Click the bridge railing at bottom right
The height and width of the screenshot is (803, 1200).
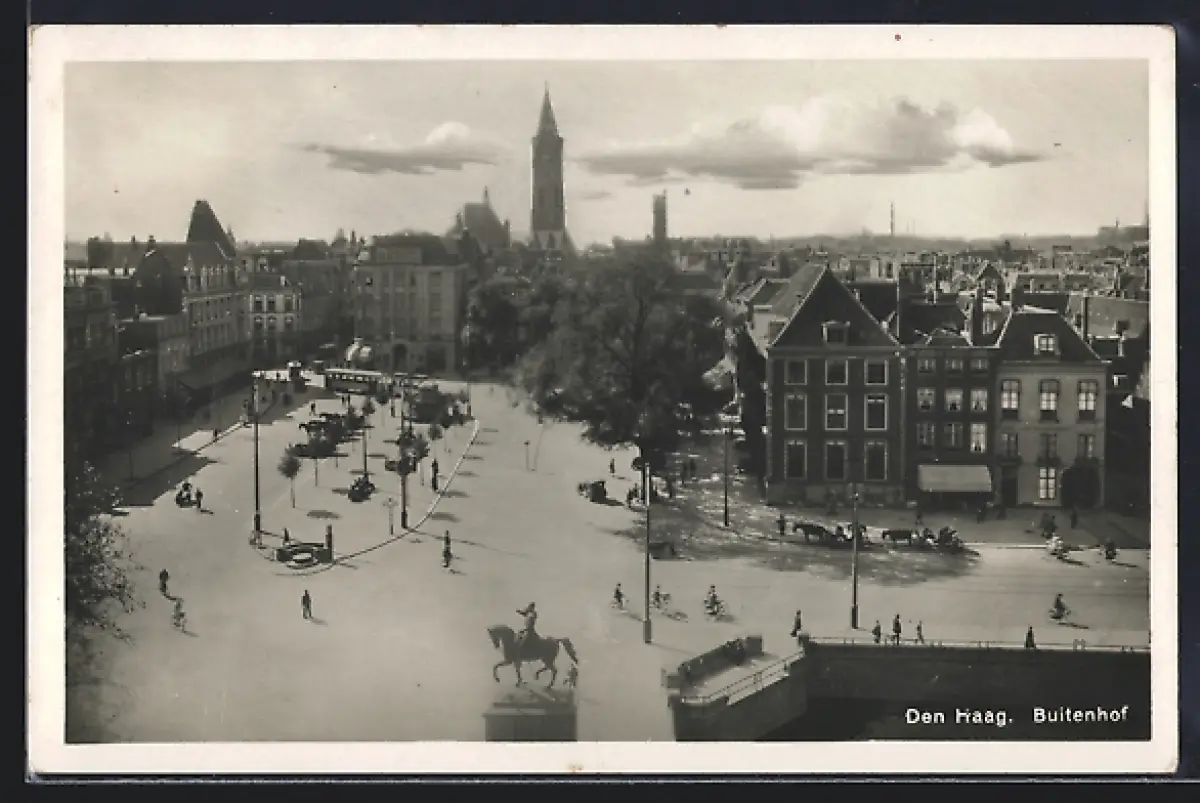[975, 644]
